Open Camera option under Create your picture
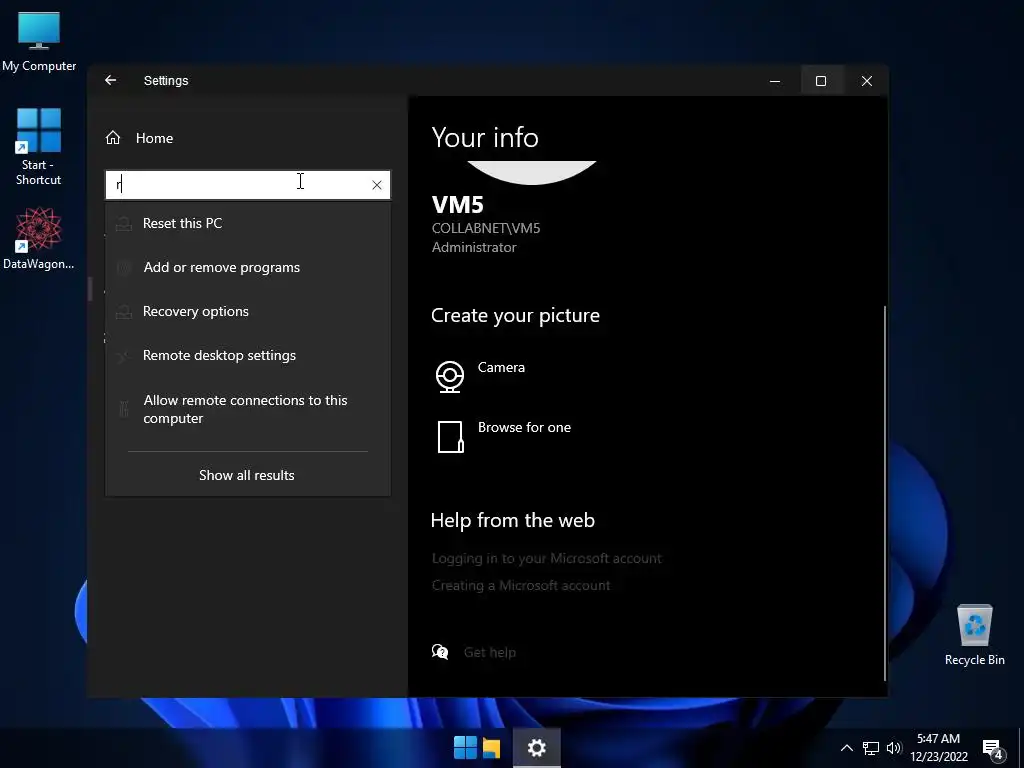 pyautogui.click(x=501, y=367)
